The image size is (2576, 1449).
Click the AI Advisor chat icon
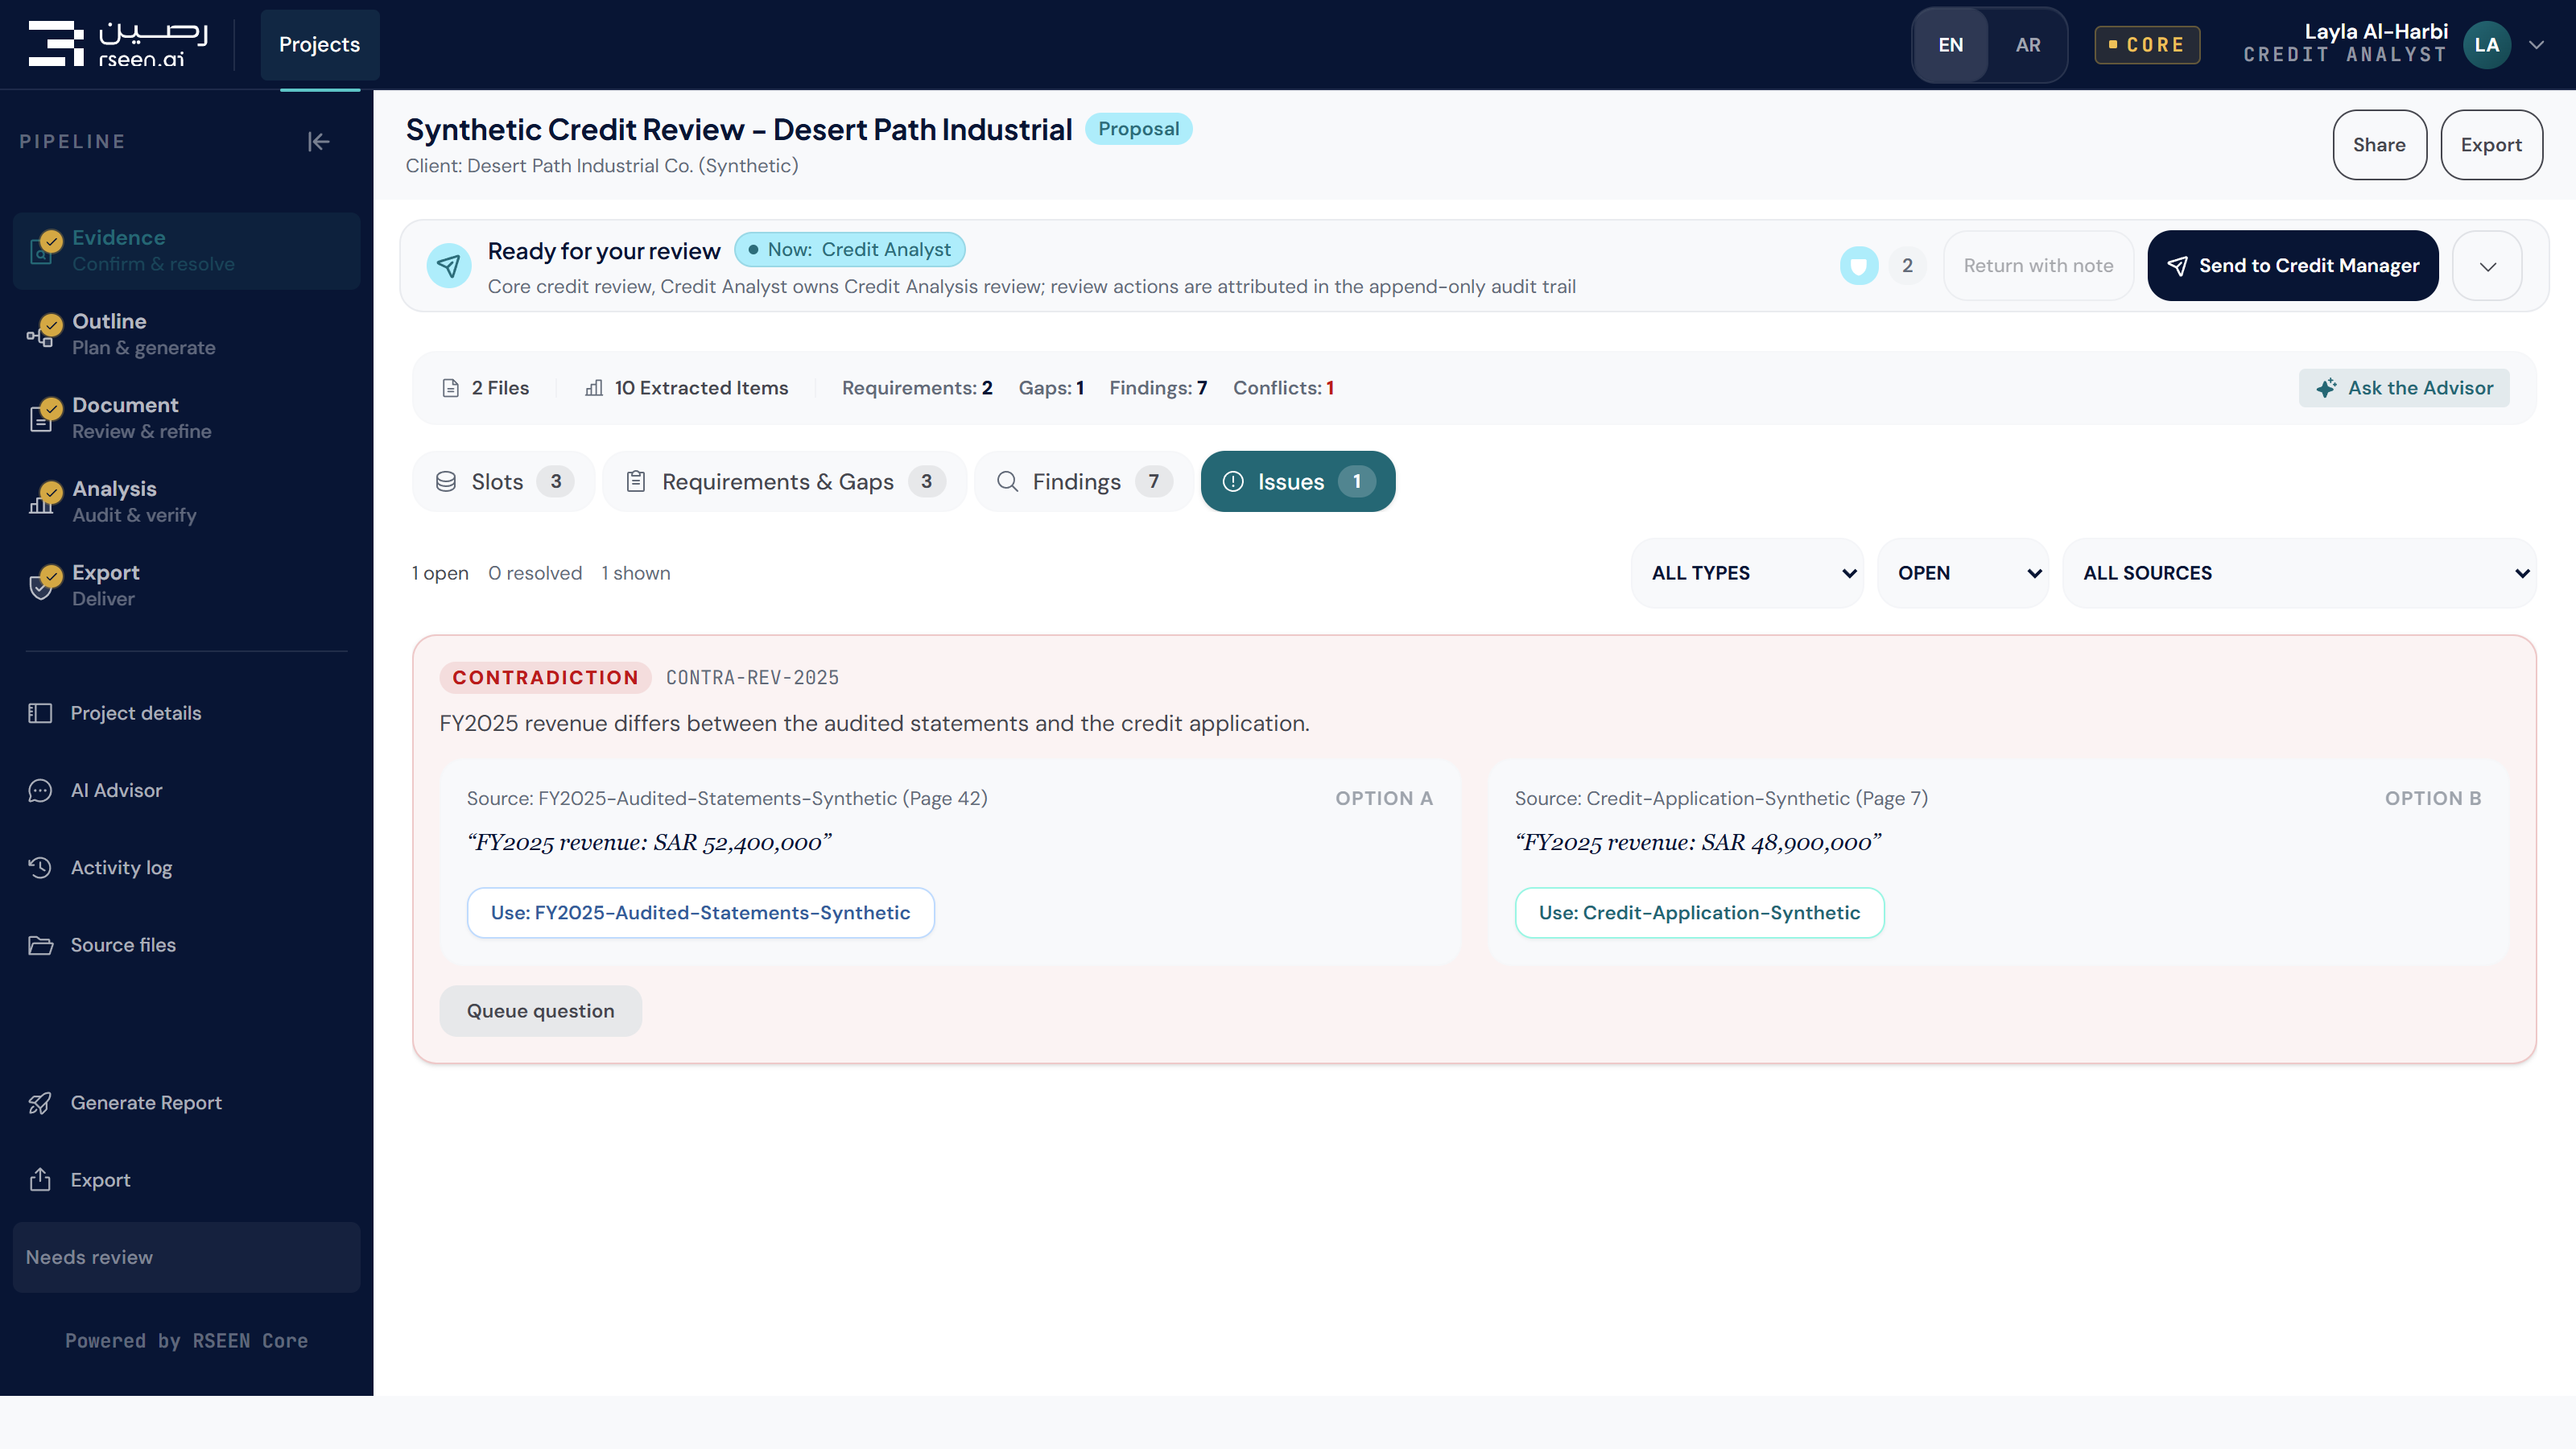[x=40, y=791]
